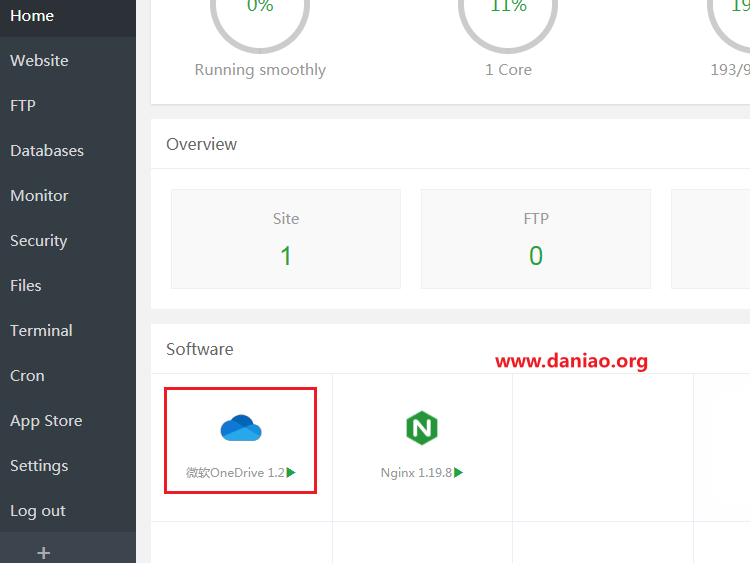Click the plus icon under the sidebar
Screen dimensions: 750x563
pyautogui.click(x=44, y=553)
